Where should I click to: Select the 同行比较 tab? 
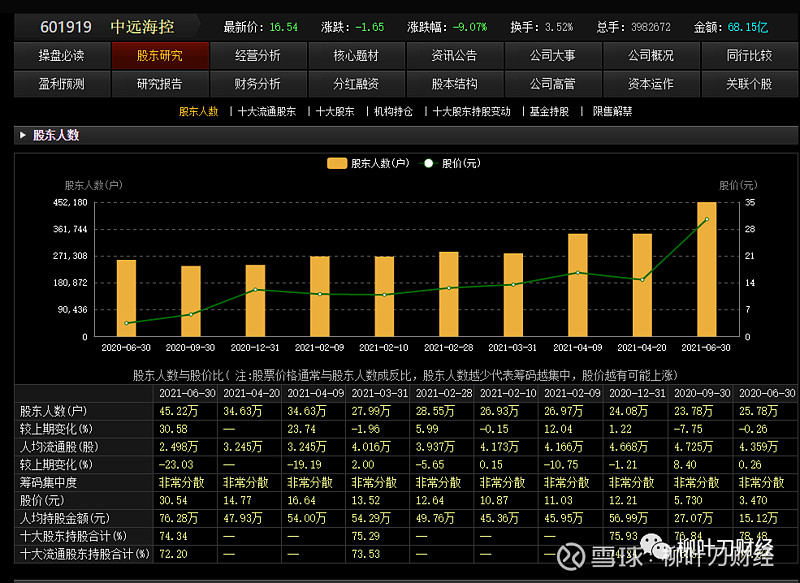point(749,56)
